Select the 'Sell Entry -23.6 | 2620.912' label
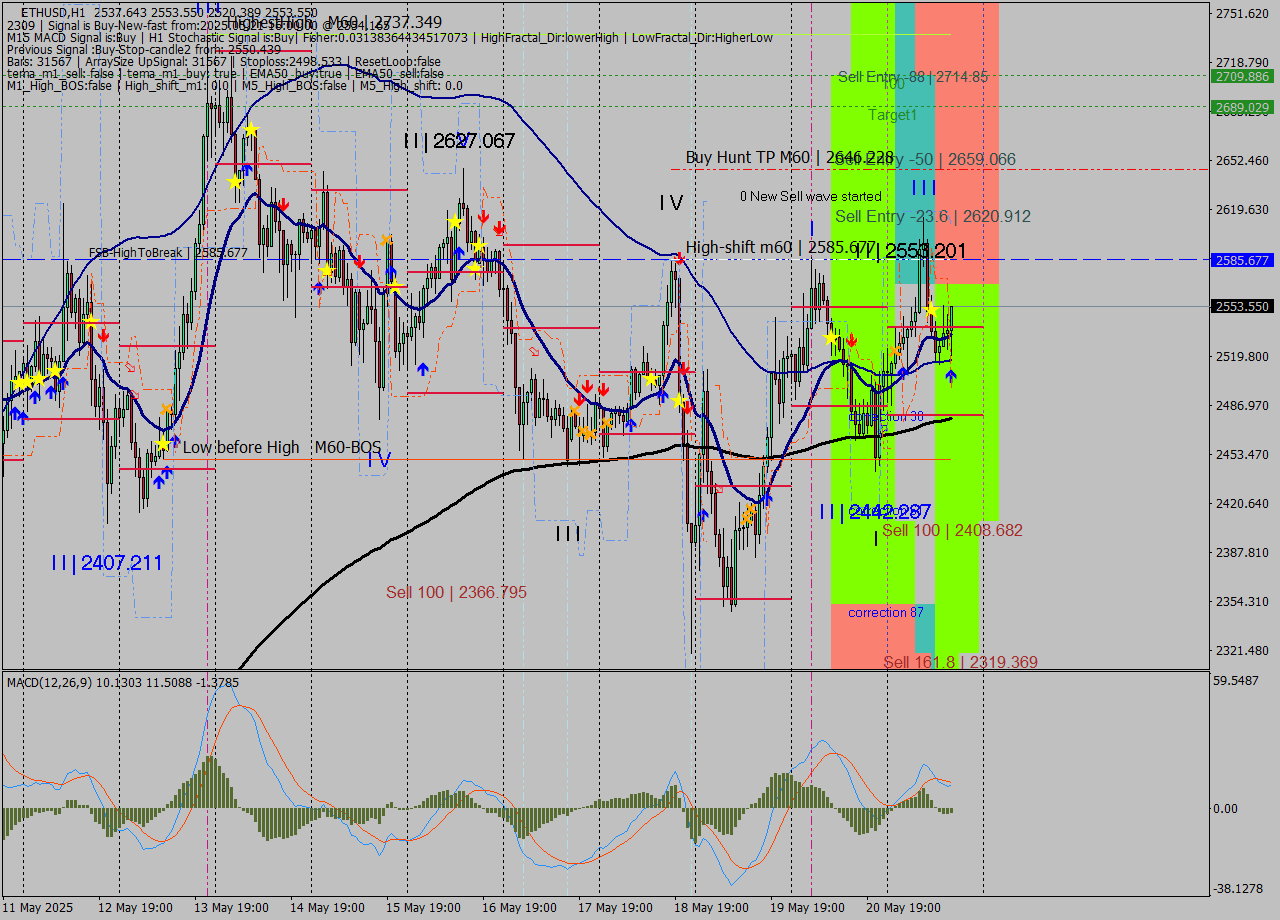This screenshot has height=920, width=1280. 932,216
